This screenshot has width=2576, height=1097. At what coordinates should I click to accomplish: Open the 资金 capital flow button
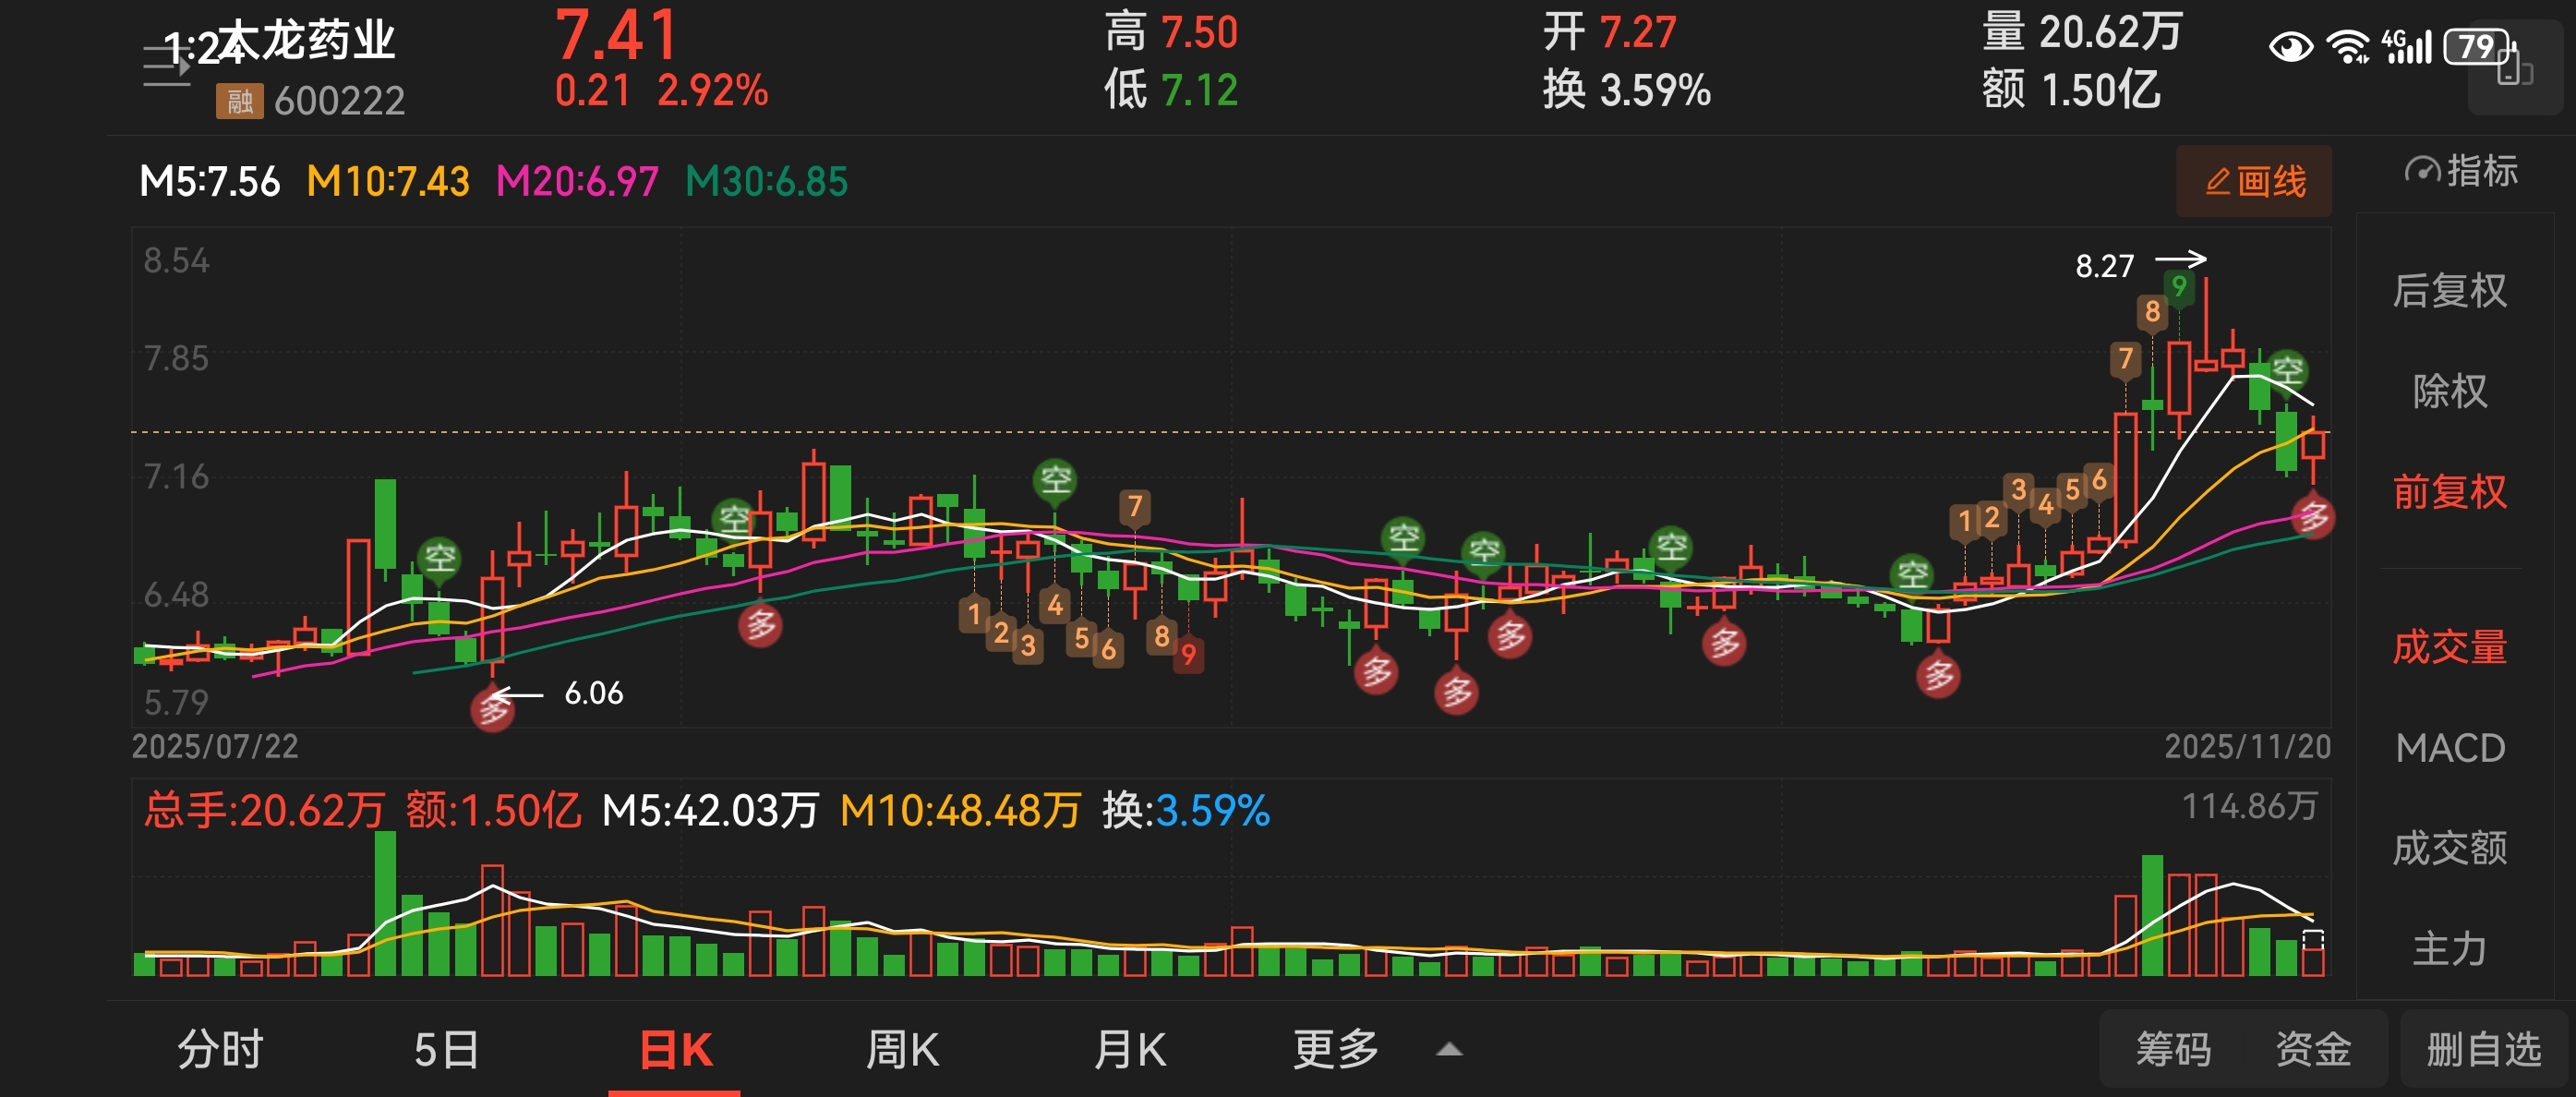(2312, 1050)
